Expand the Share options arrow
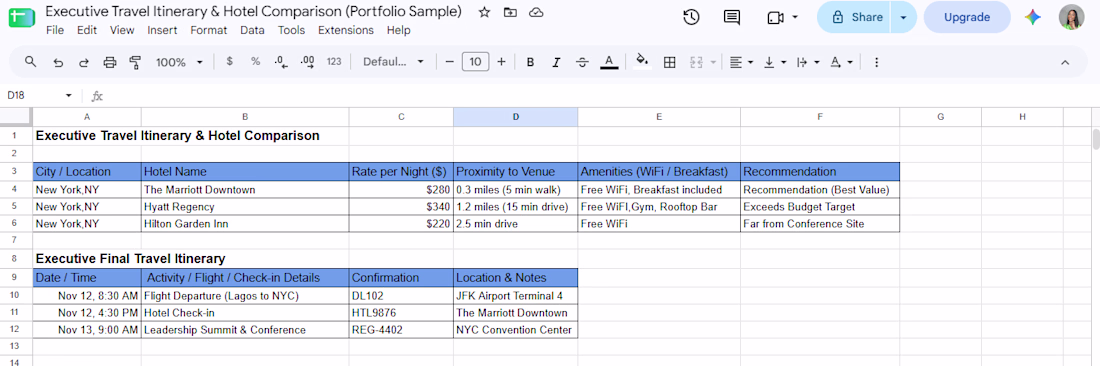This screenshot has height=366, width=1100. (904, 18)
